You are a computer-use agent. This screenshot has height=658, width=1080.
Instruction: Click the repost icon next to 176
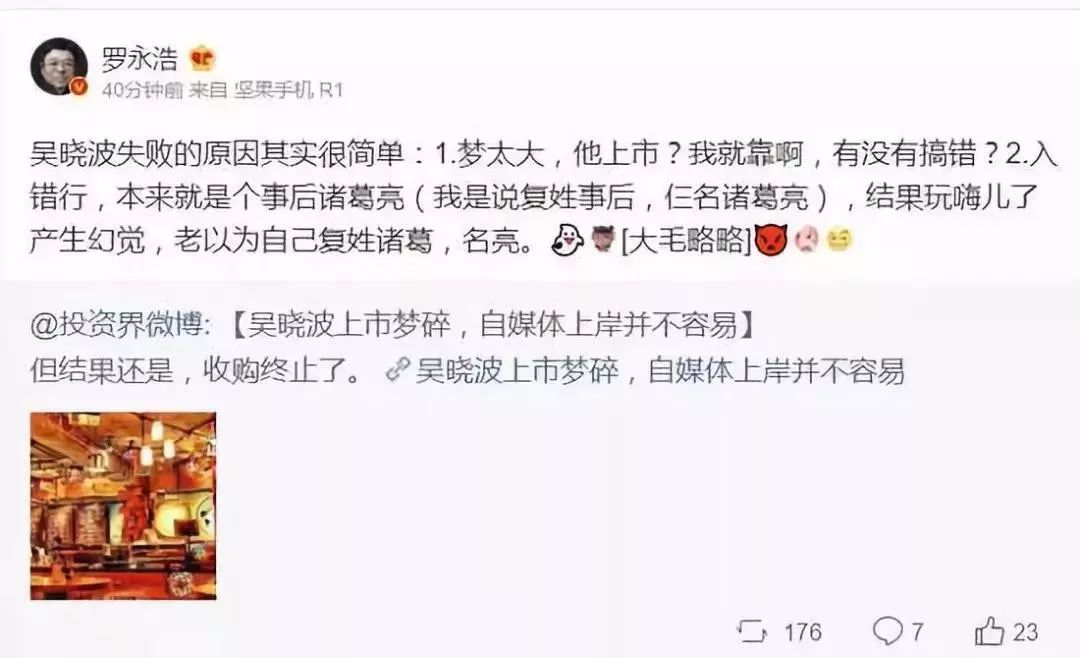tap(751, 631)
